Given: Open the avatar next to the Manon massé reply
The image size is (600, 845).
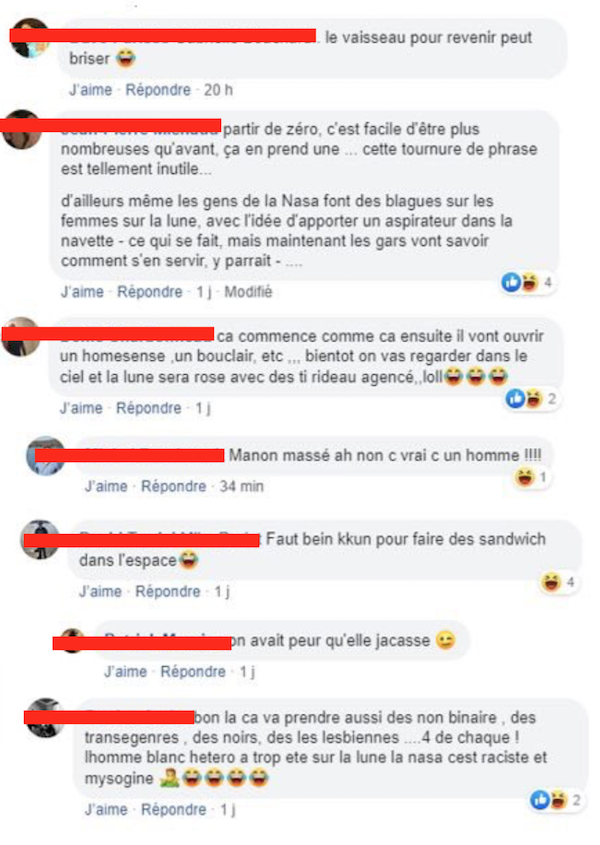Looking at the screenshot, I should 46,456.
